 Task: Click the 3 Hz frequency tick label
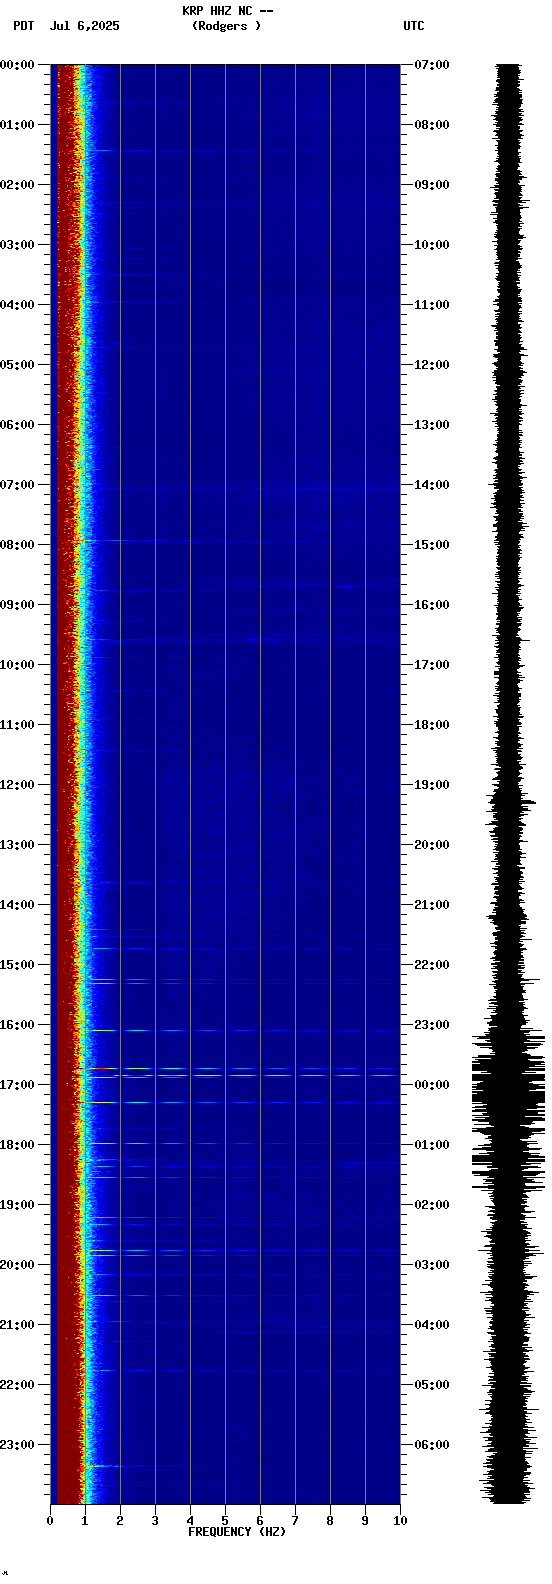(x=155, y=1521)
